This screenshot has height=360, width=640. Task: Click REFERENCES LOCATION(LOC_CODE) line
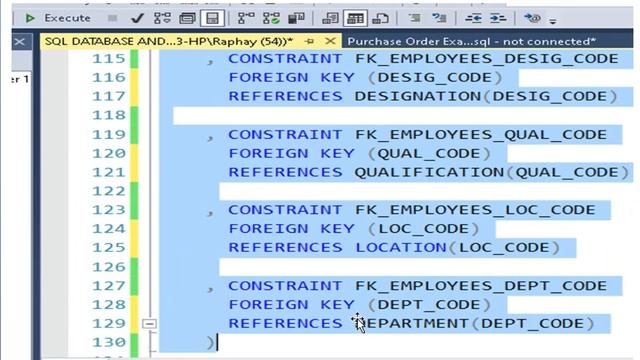coord(394,248)
